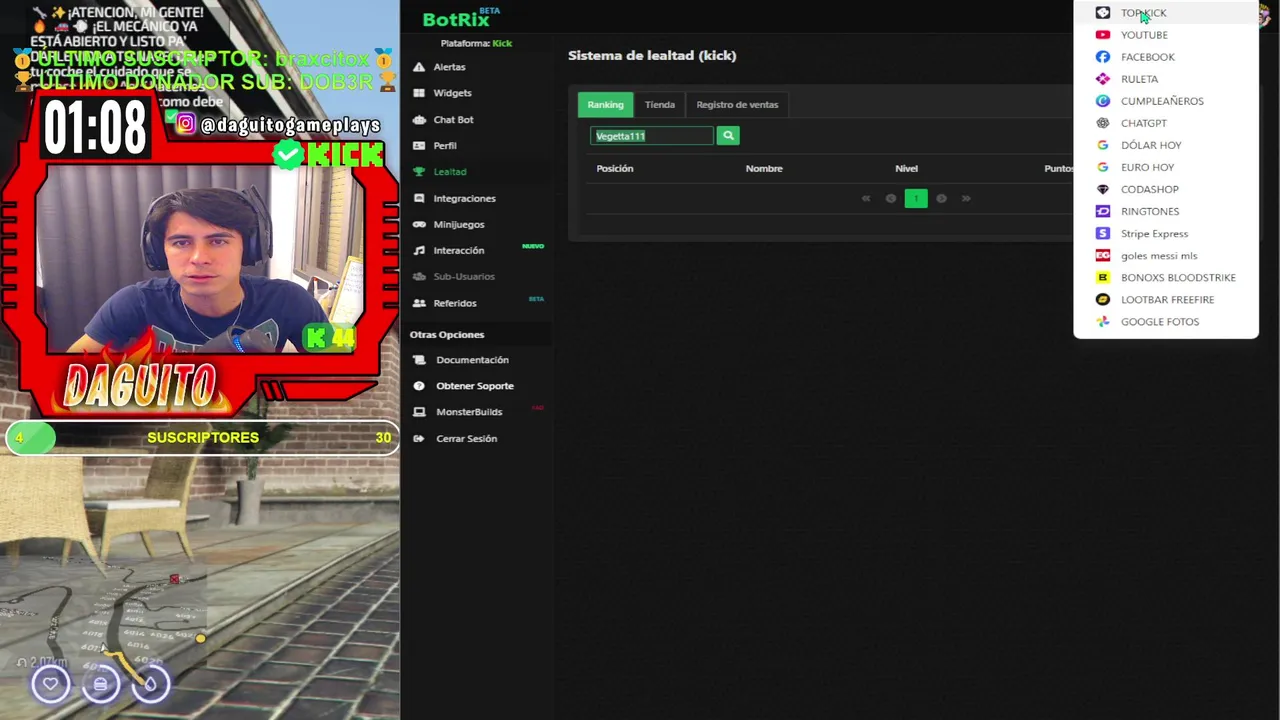1280x720 pixels.
Task: Click the last-page double arrow
Action: (966, 198)
